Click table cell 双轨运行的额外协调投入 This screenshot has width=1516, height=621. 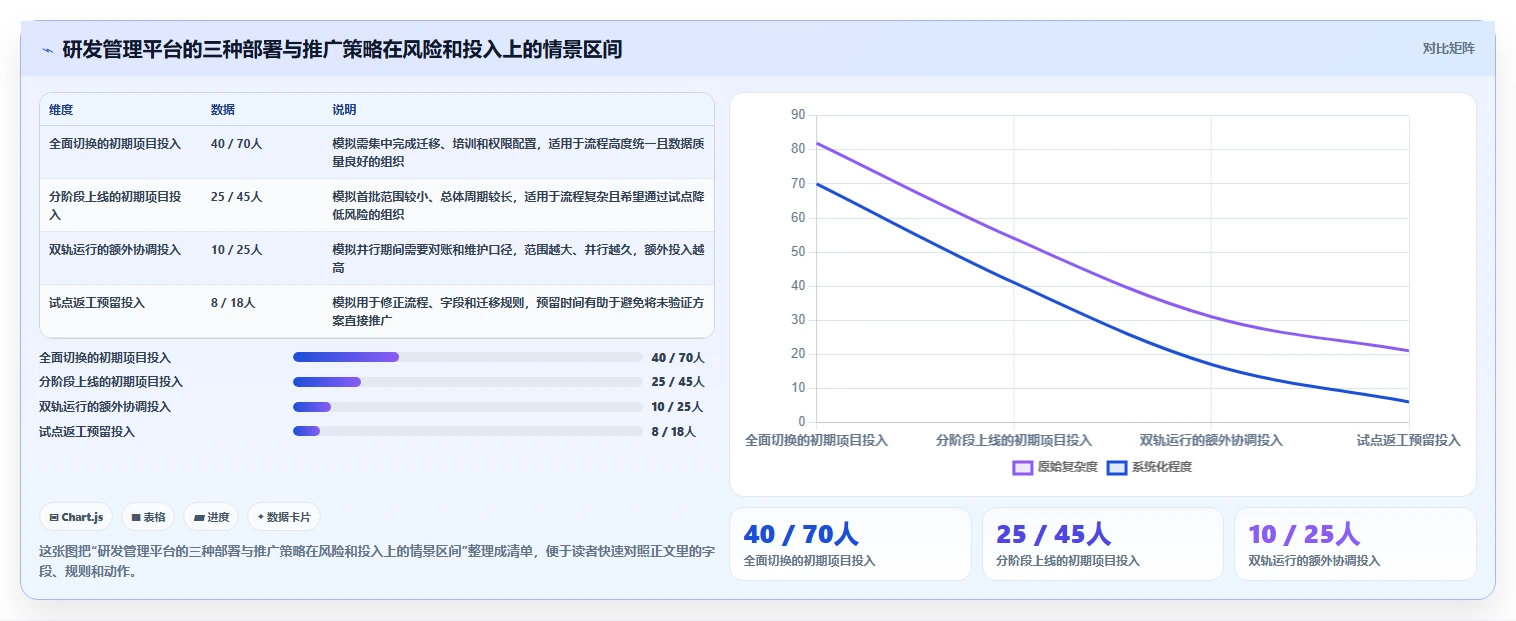click(x=115, y=250)
